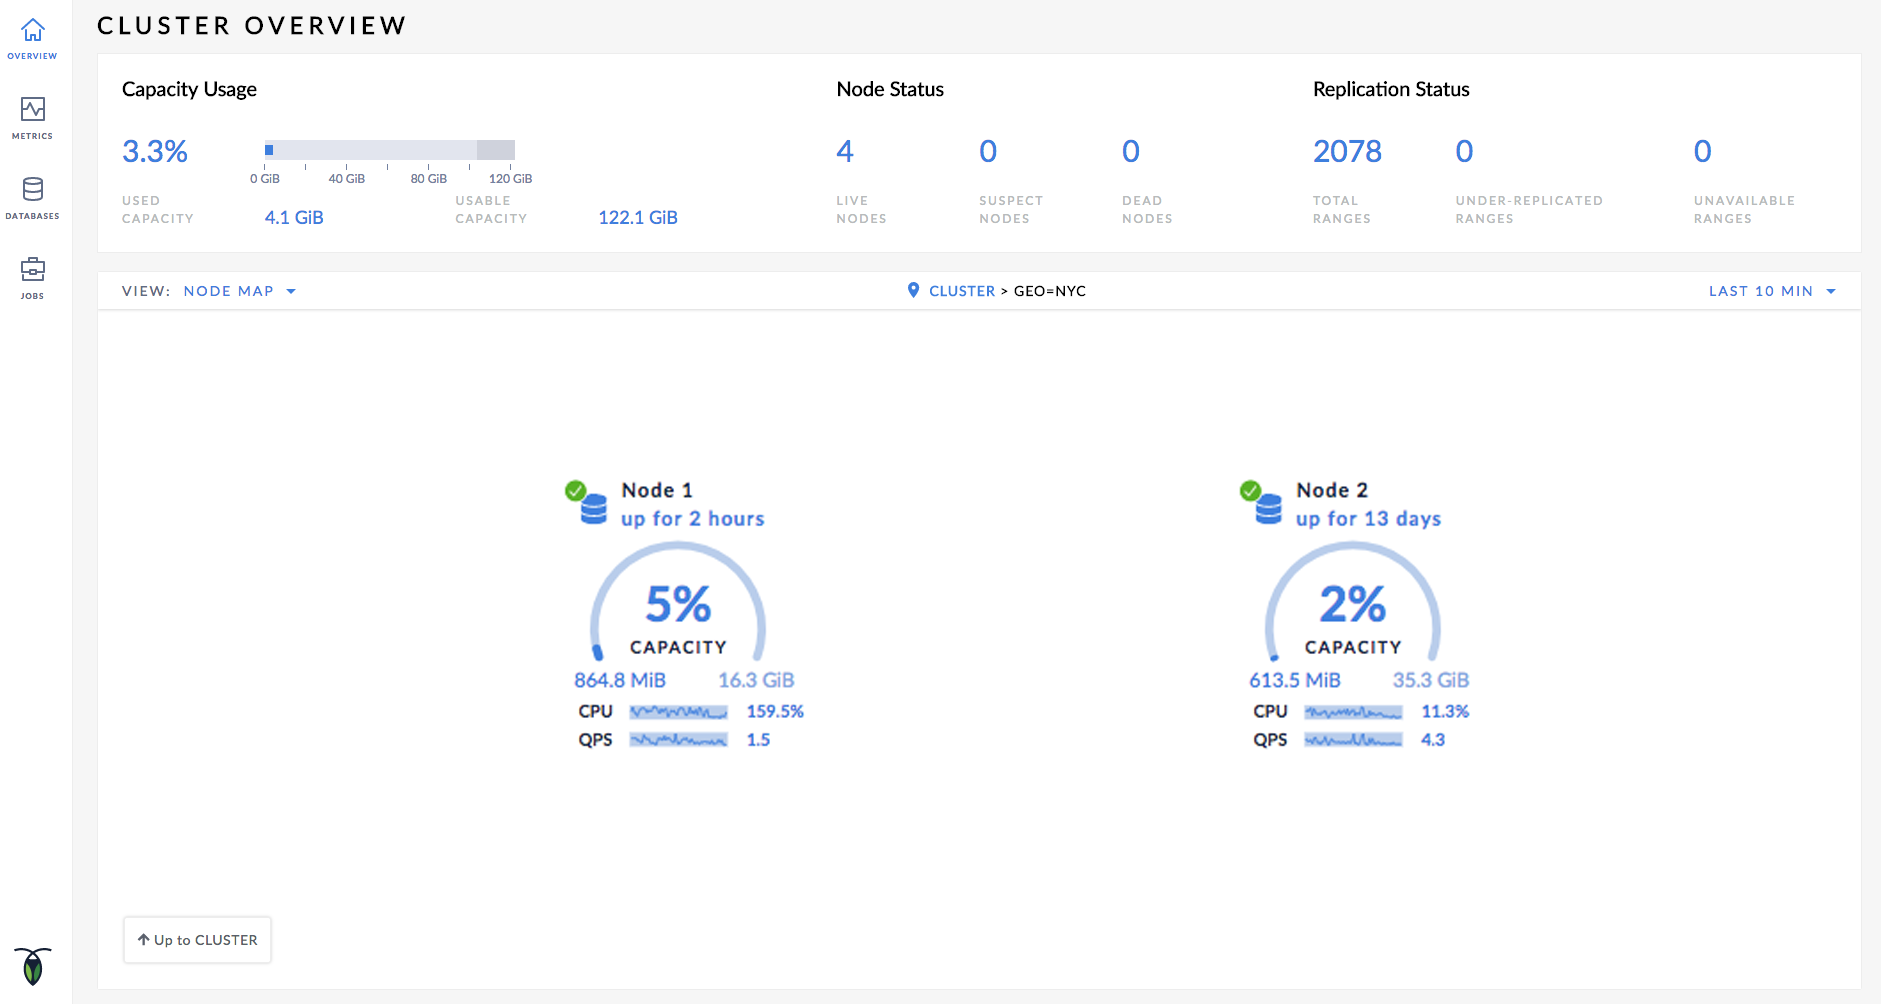The width and height of the screenshot is (1881, 1004).
Task: Click the 4 LIVE NODES counter
Action: [x=846, y=152]
